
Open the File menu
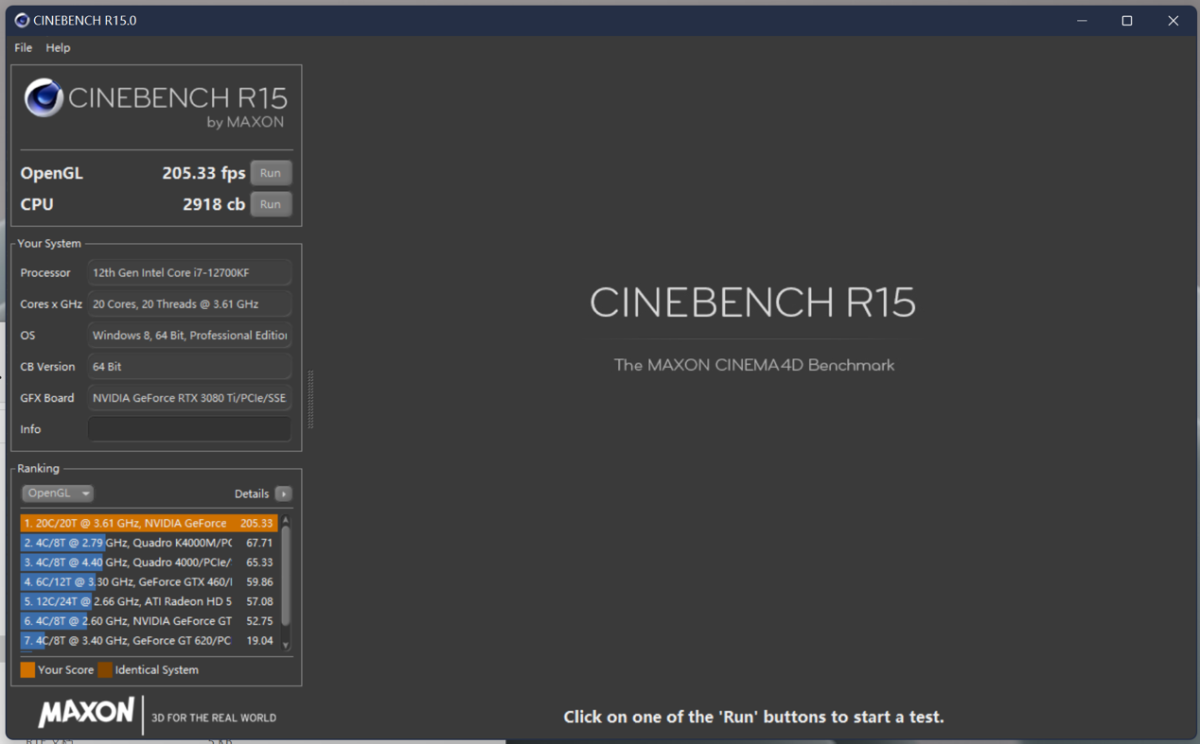23,48
